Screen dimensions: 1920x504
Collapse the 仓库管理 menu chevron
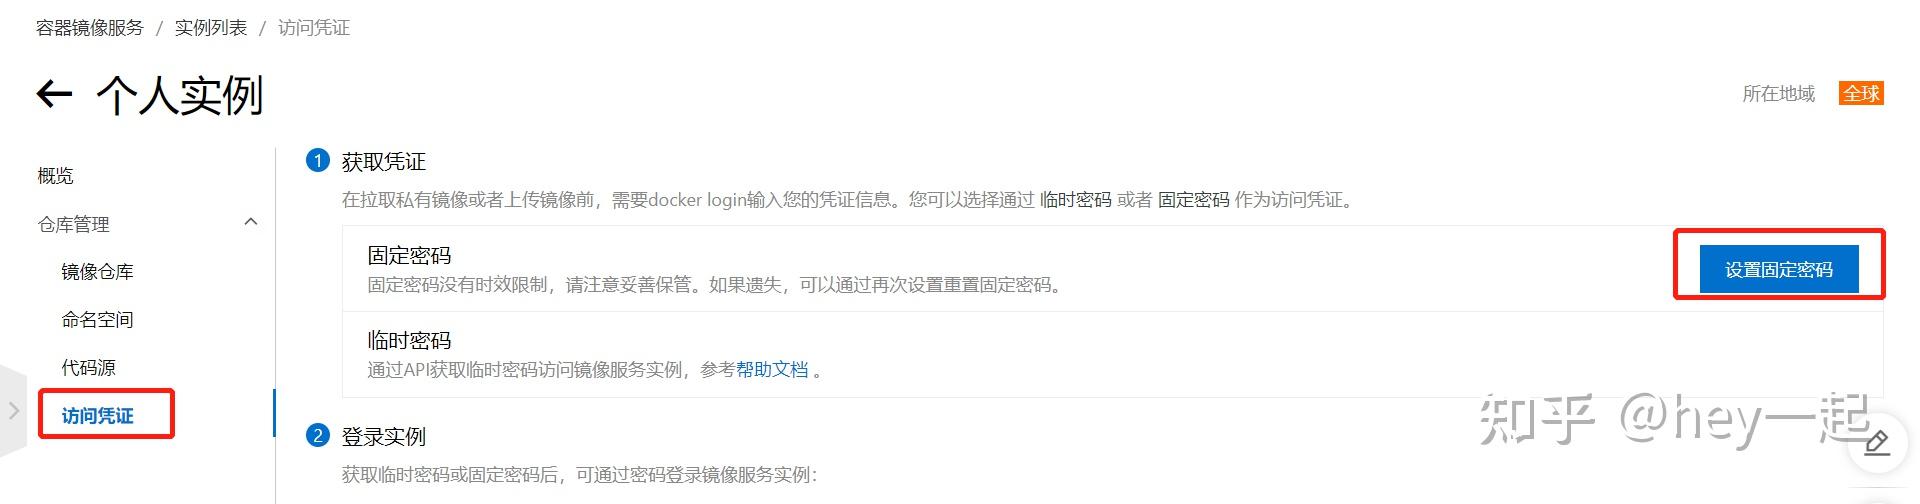pos(251,222)
